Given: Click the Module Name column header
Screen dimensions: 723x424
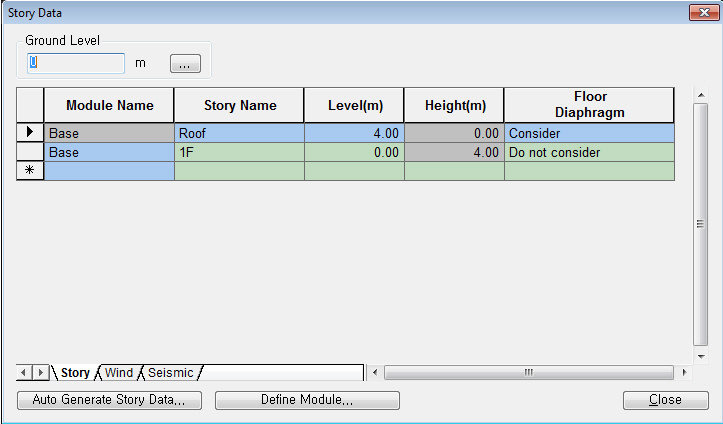Looking at the screenshot, I should pyautogui.click(x=109, y=105).
